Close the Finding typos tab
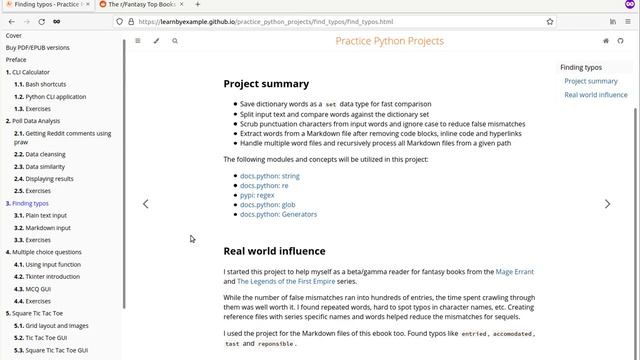 point(88,4)
